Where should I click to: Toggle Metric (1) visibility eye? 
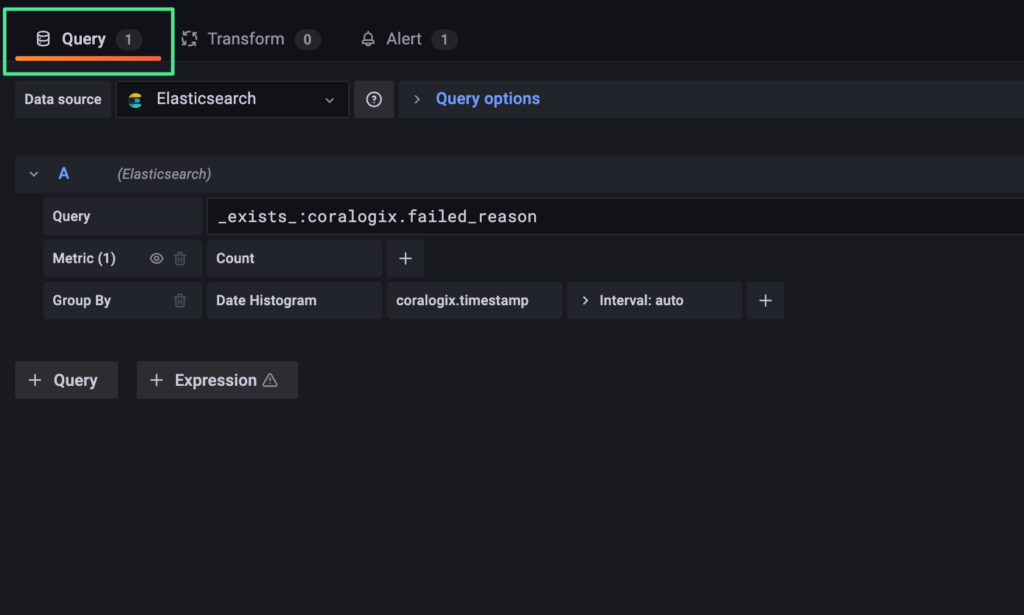click(156, 259)
